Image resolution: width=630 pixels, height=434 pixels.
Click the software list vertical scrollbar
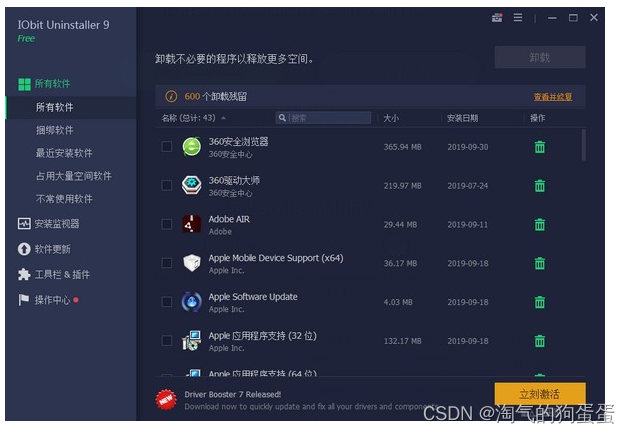coord(583,145)
